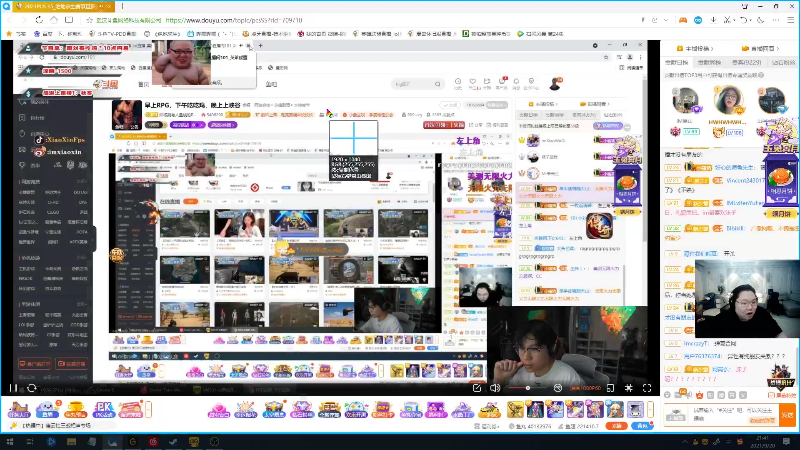Open the left ranking link above the tabs
This screenshot has width=800, height=450.
click(695, 48)
